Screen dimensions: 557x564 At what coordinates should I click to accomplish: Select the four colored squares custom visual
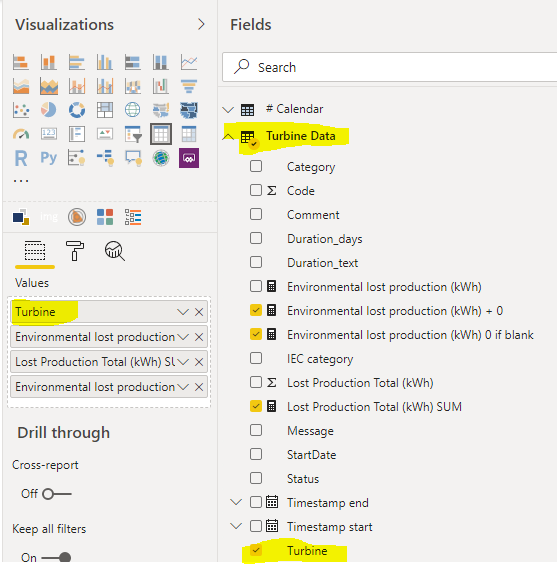tap(105, 217)
